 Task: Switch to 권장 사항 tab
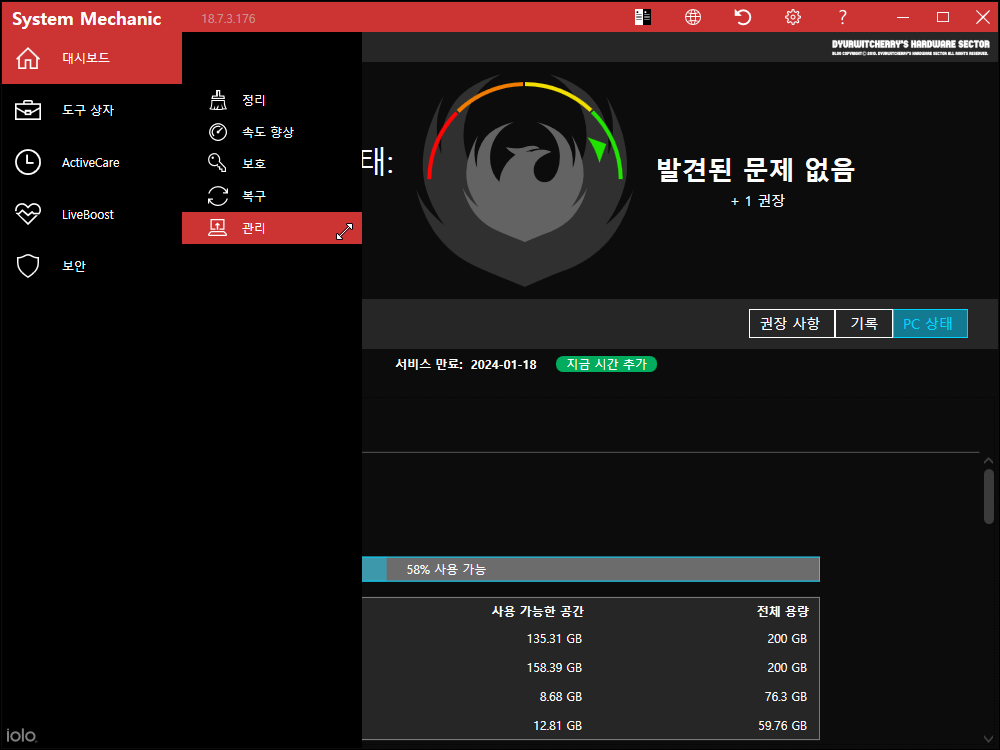(x=791, y=323)
